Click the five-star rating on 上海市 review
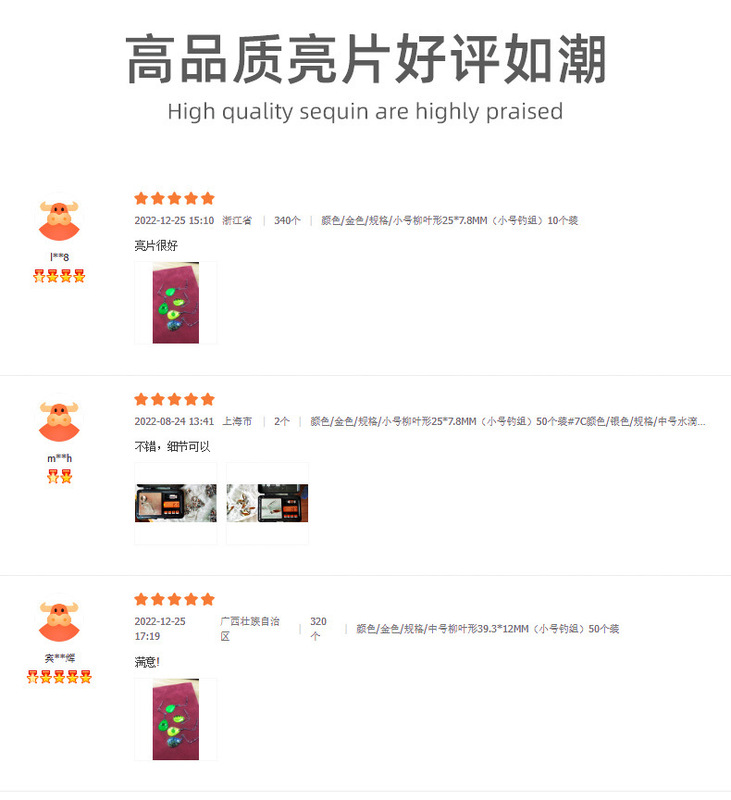731x800 pixels. [174, 399]
